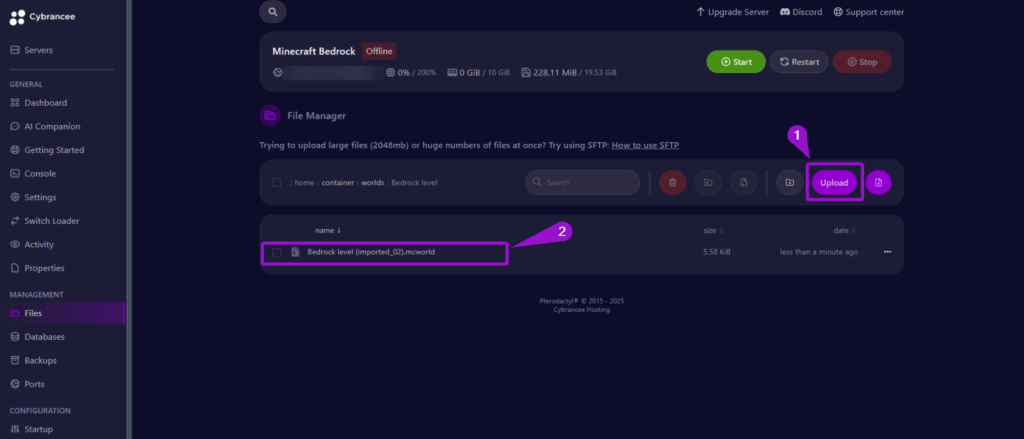This screenshot has width=1024, height=439.
Task: Click the magnifier search icon at top
Action: click(272, 12)
